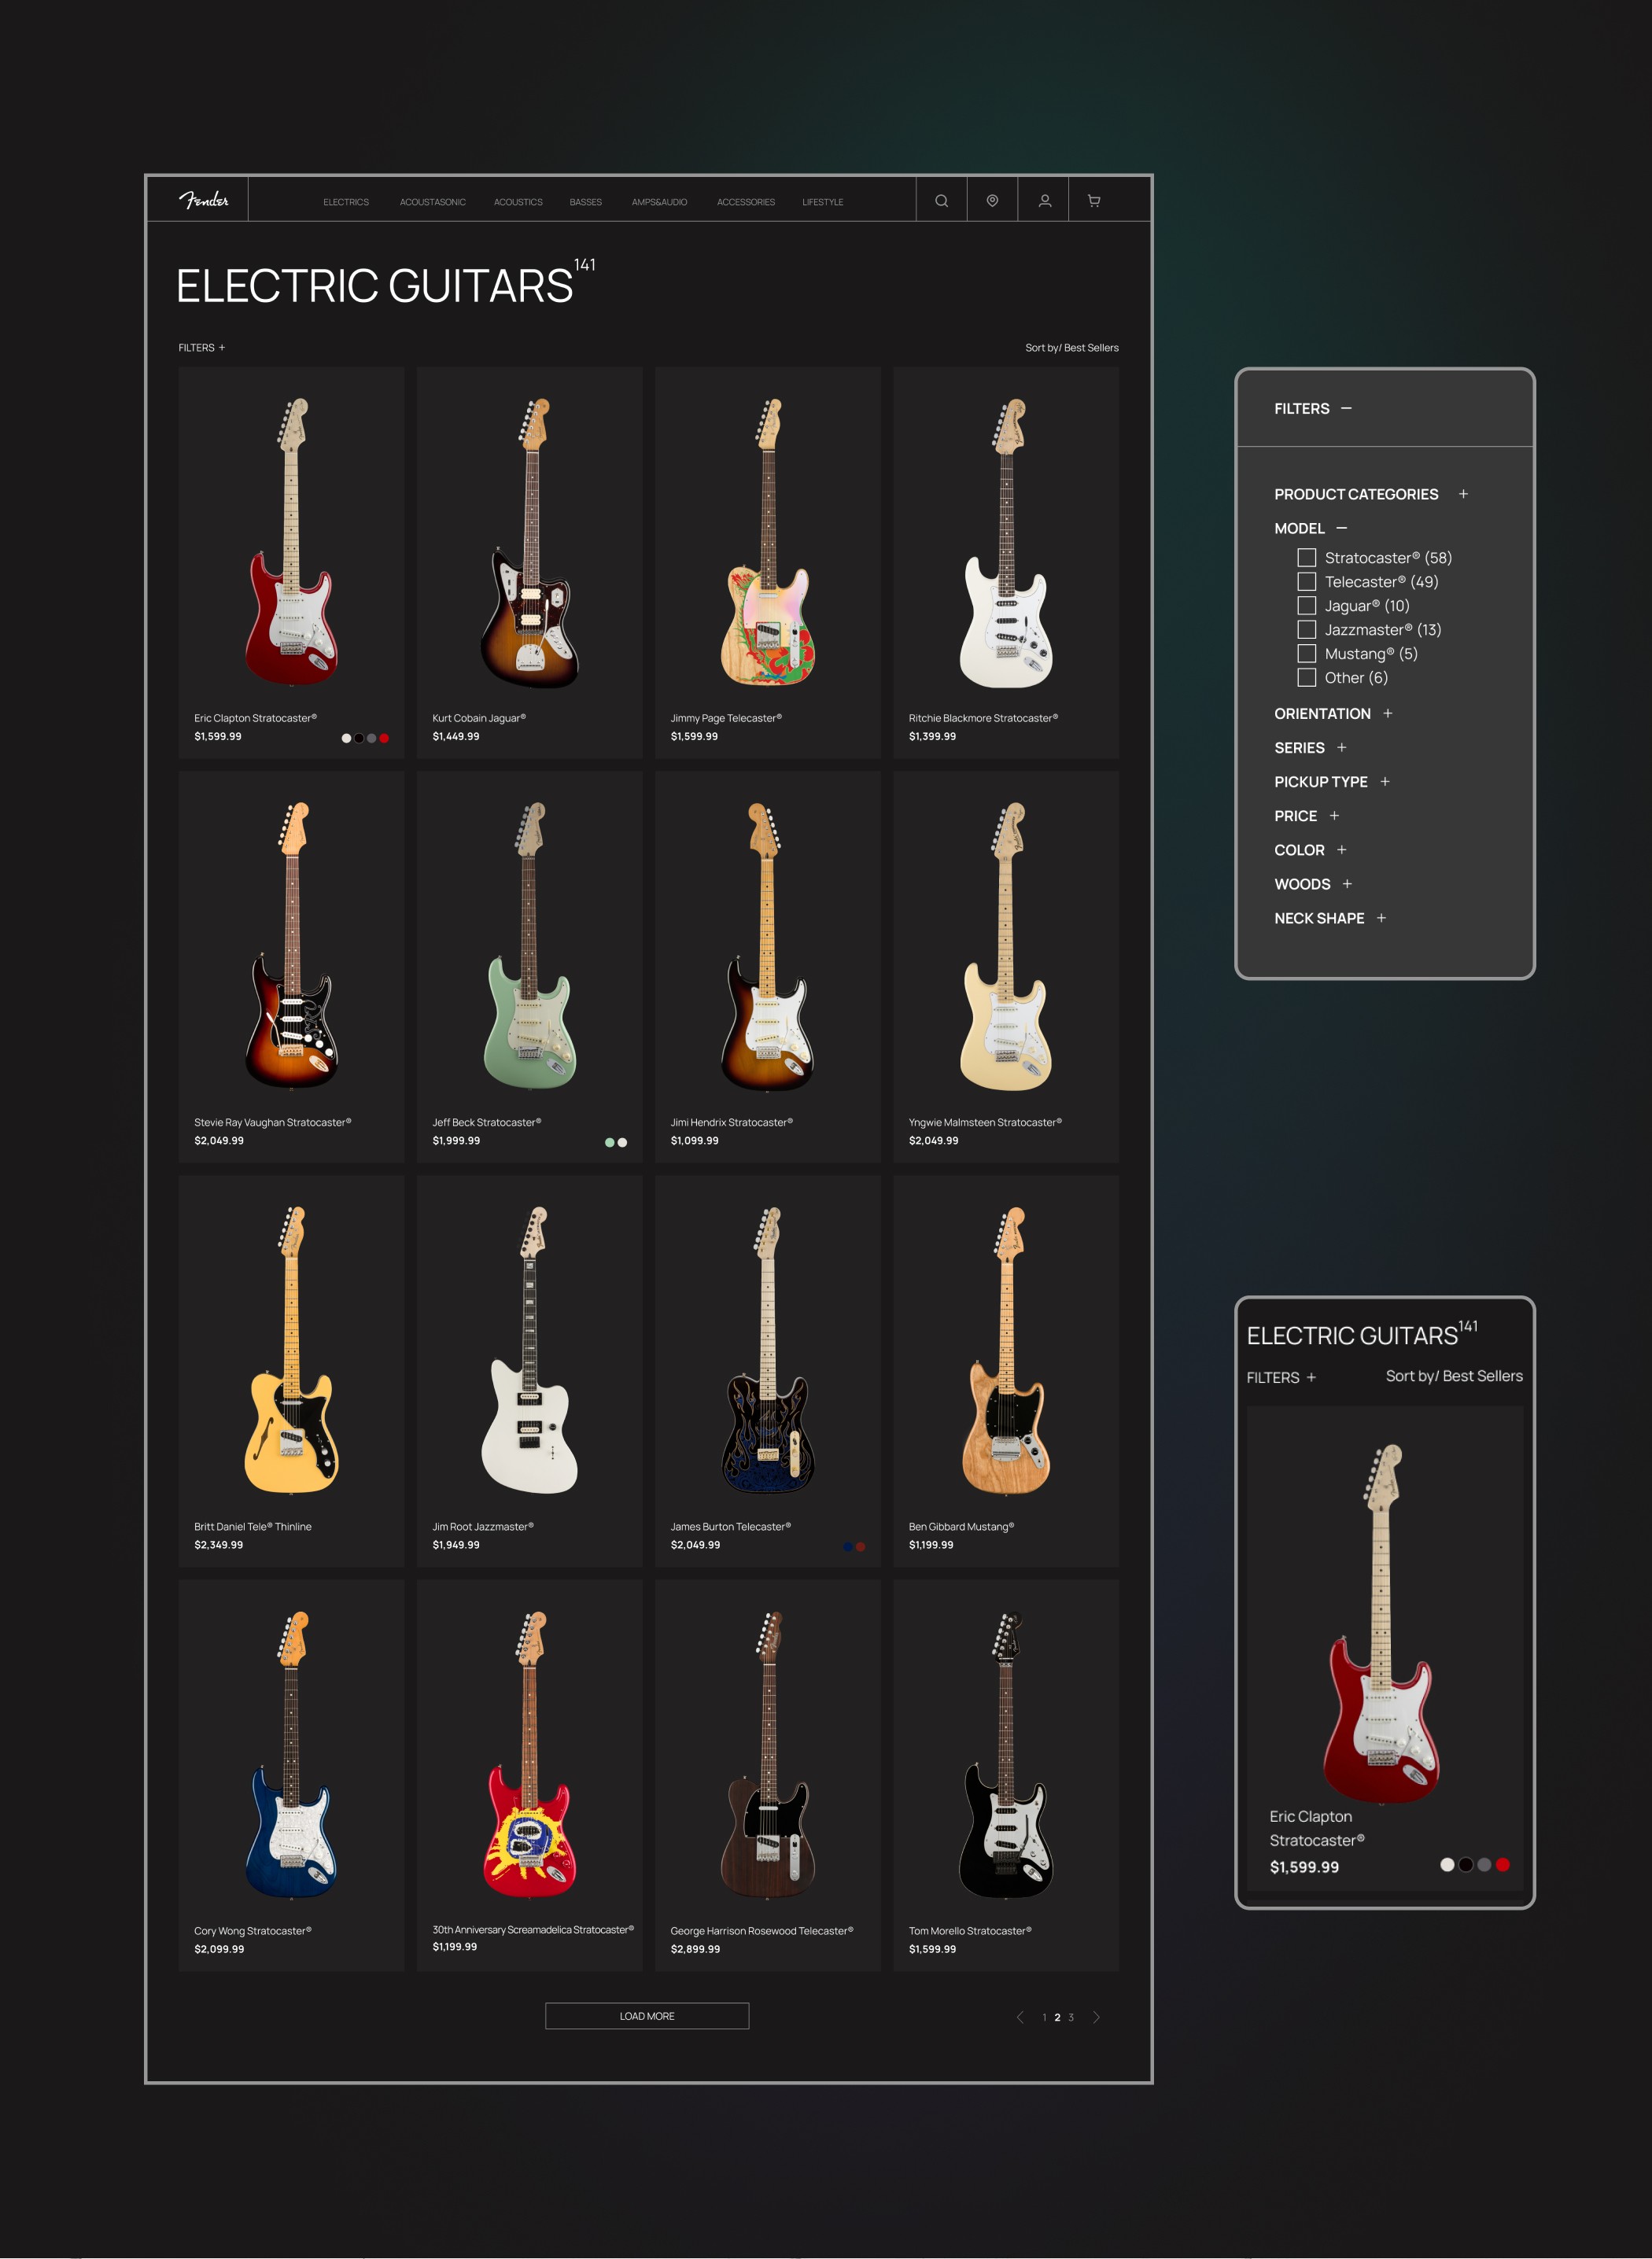Open the ELECTRICS nav menu item
This screenshot has width=1652, height=2259.
346,202
